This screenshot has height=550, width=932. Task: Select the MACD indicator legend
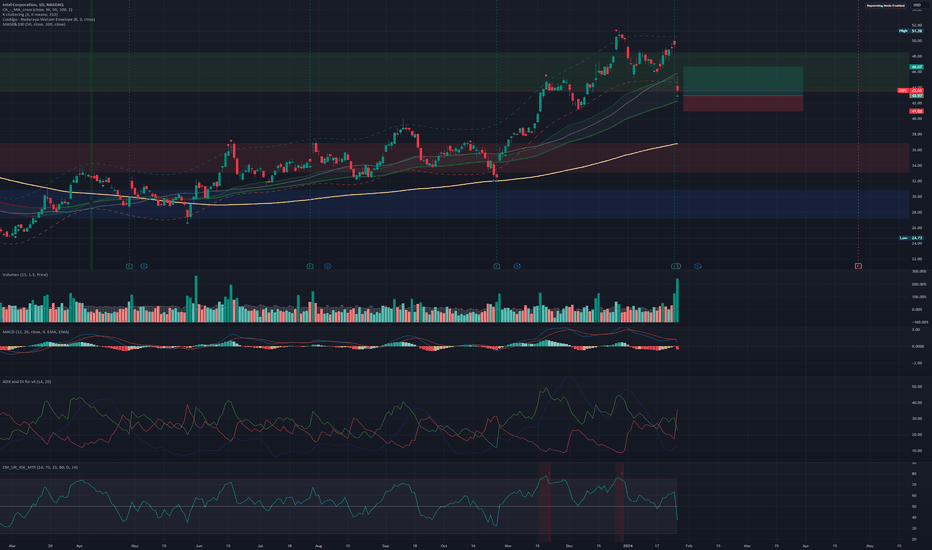click(36, 332)
